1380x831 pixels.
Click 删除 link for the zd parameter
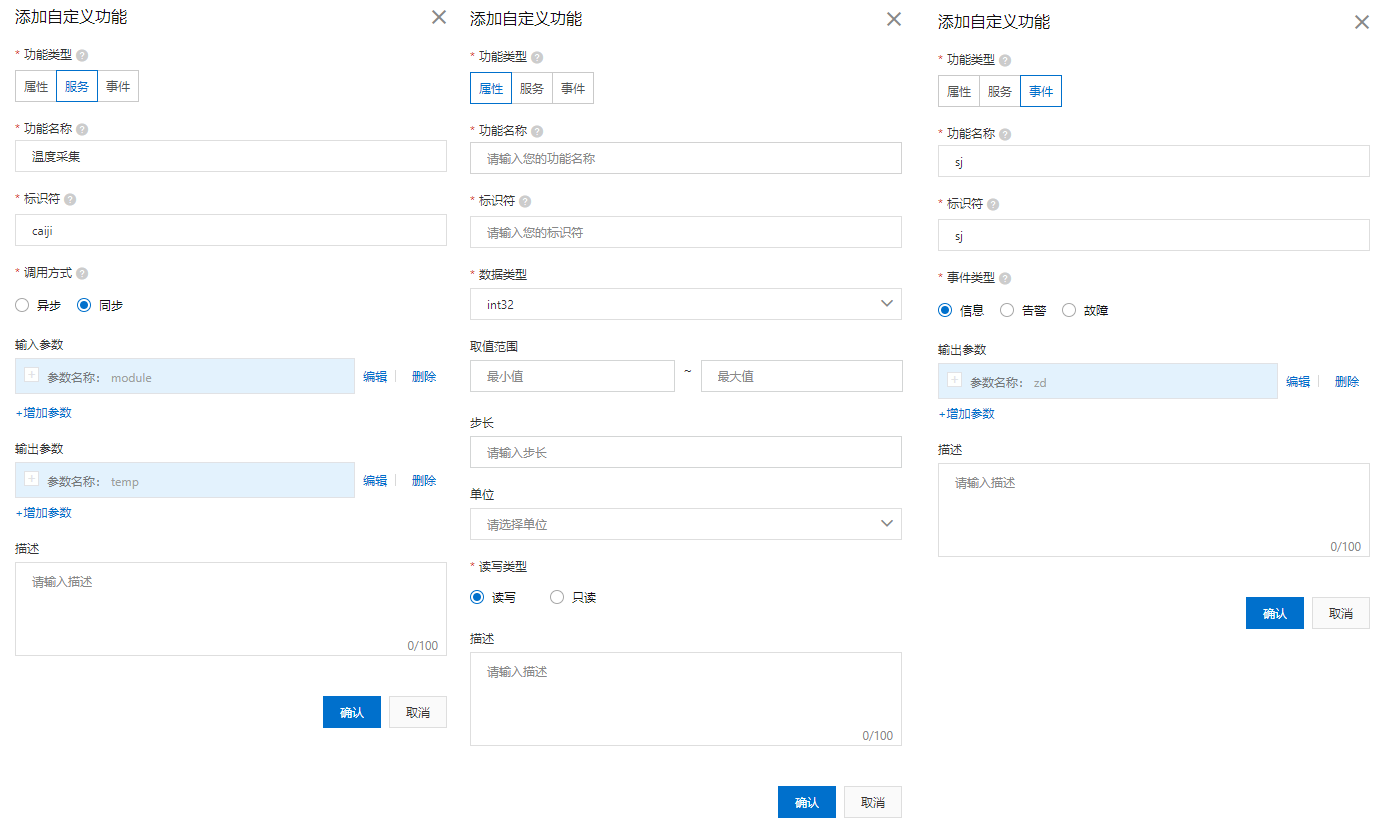[1347, 382]
